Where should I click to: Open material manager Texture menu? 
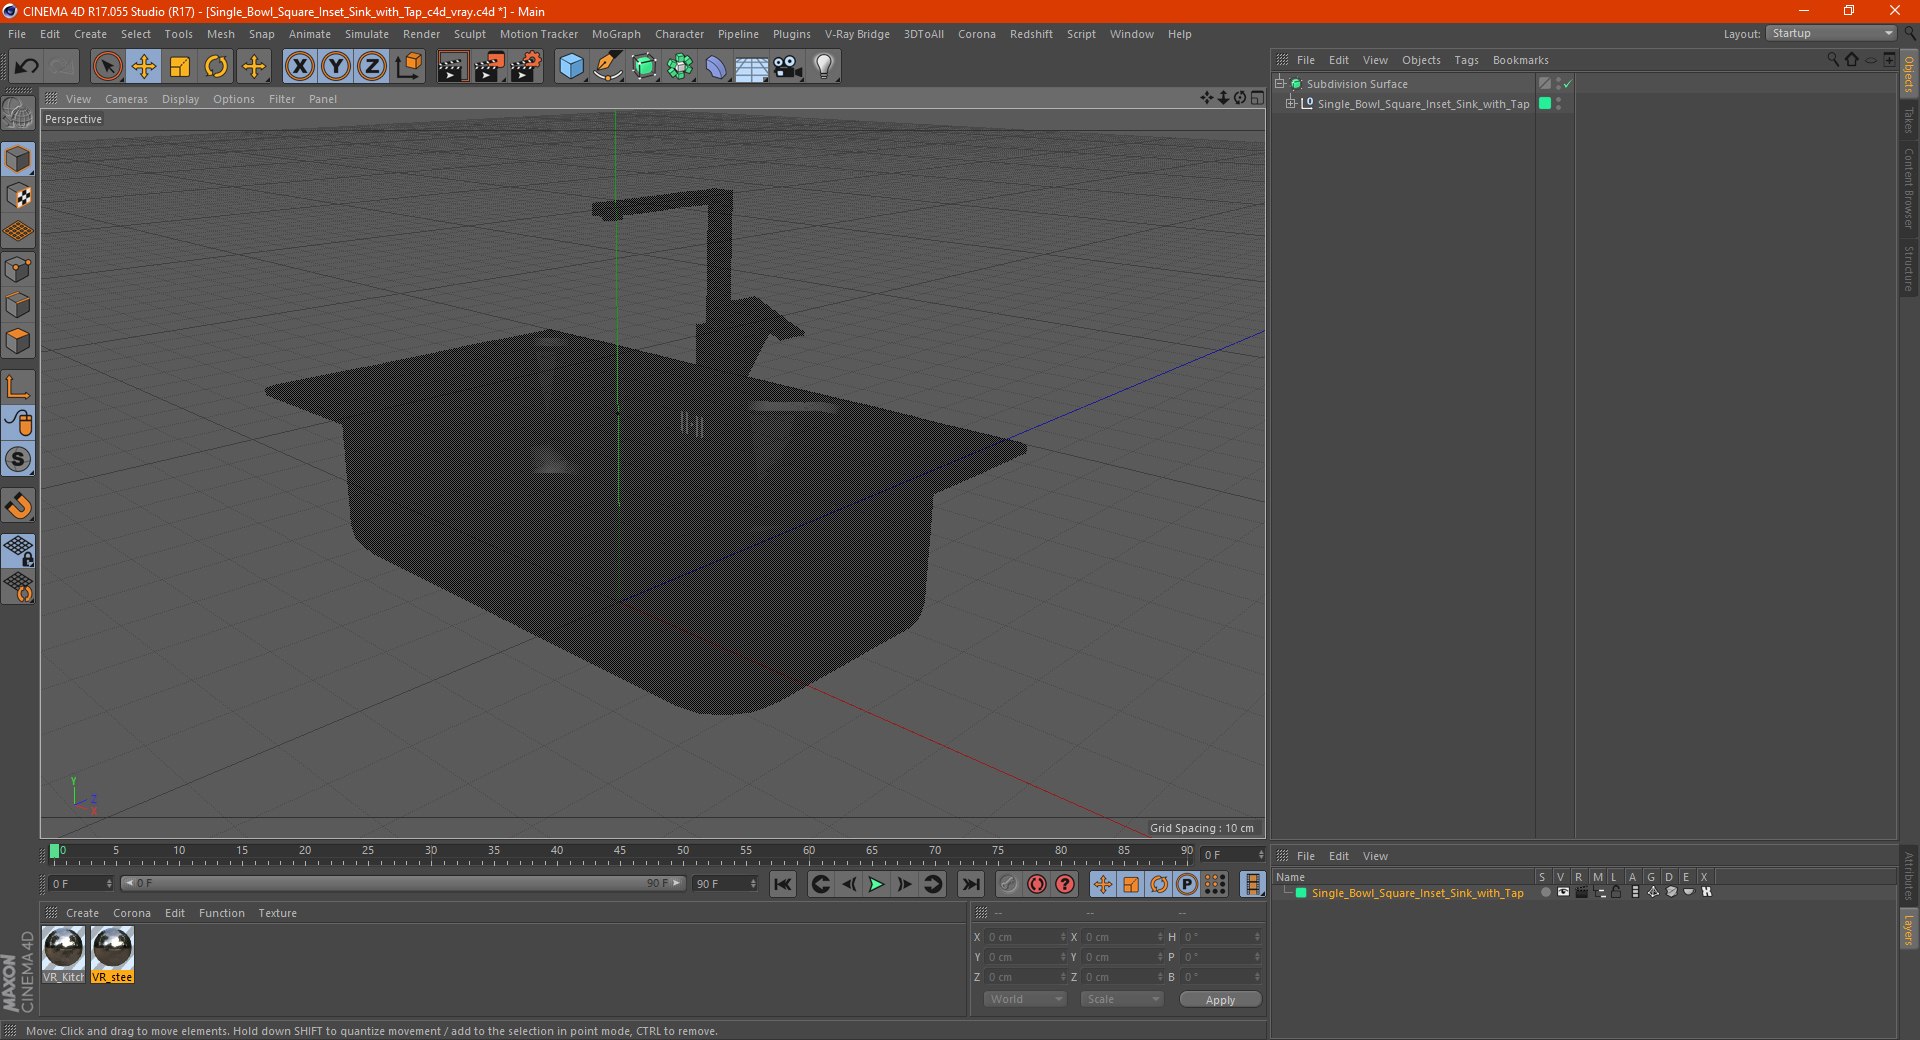click(277, 913)
